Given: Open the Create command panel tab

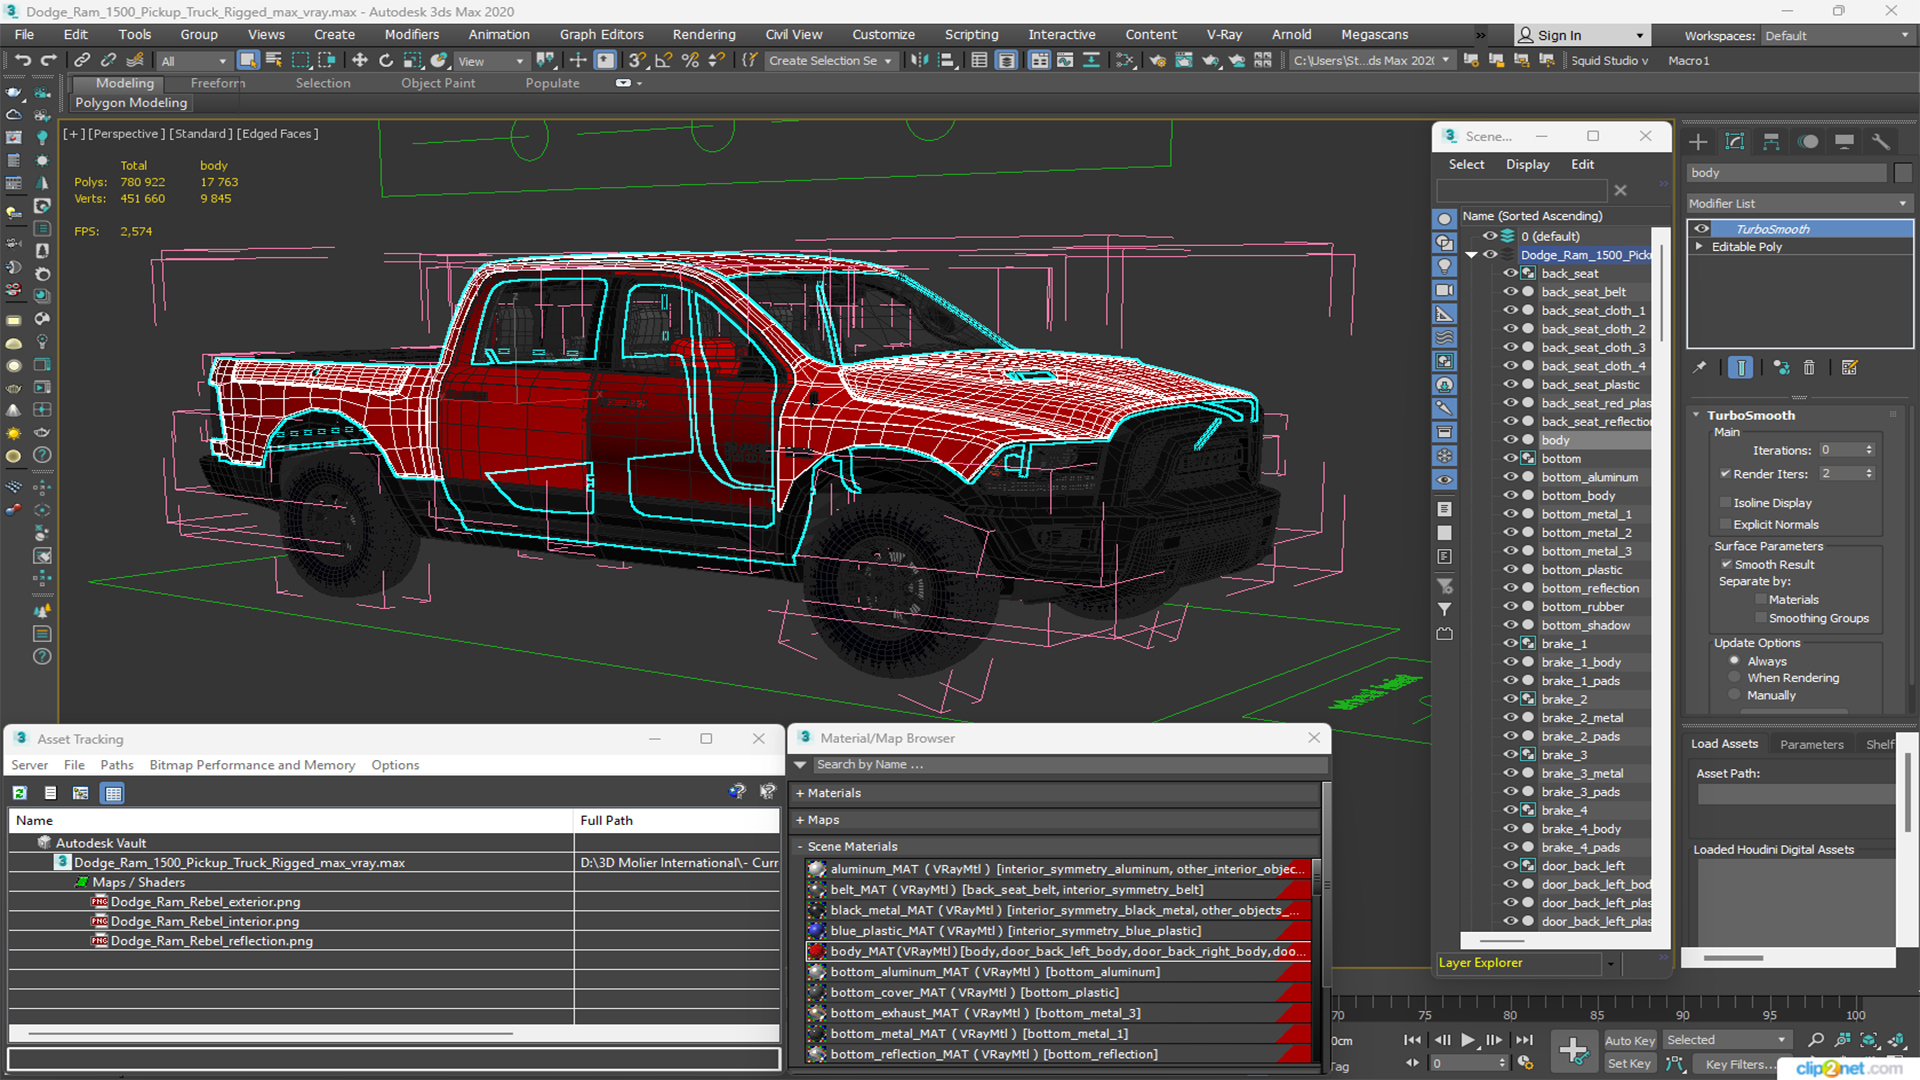Looking at the screenshot, I should (x=1698, y=142).
